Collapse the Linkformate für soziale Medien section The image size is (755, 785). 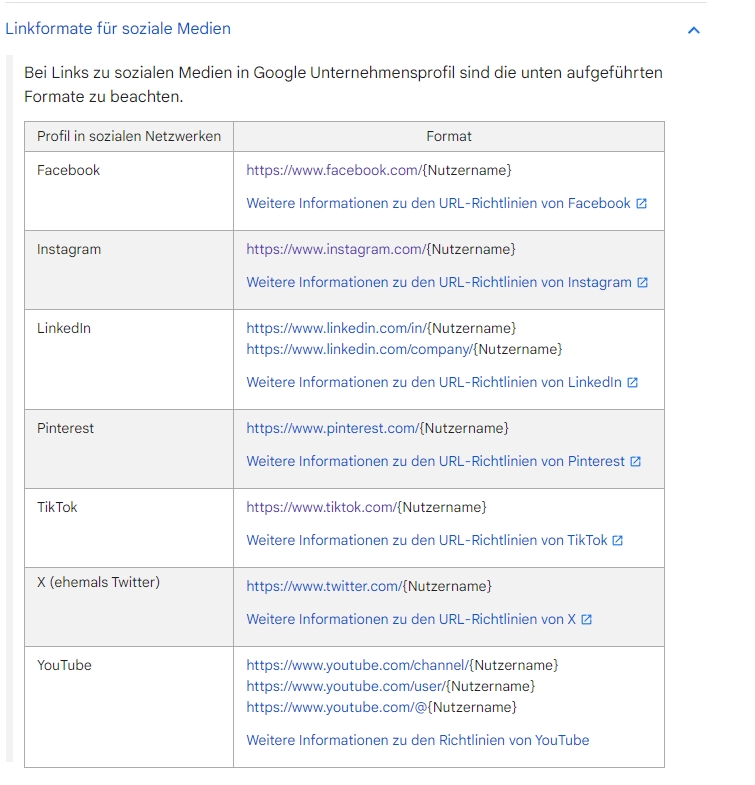pyautogui.click(x=693, y=31)
